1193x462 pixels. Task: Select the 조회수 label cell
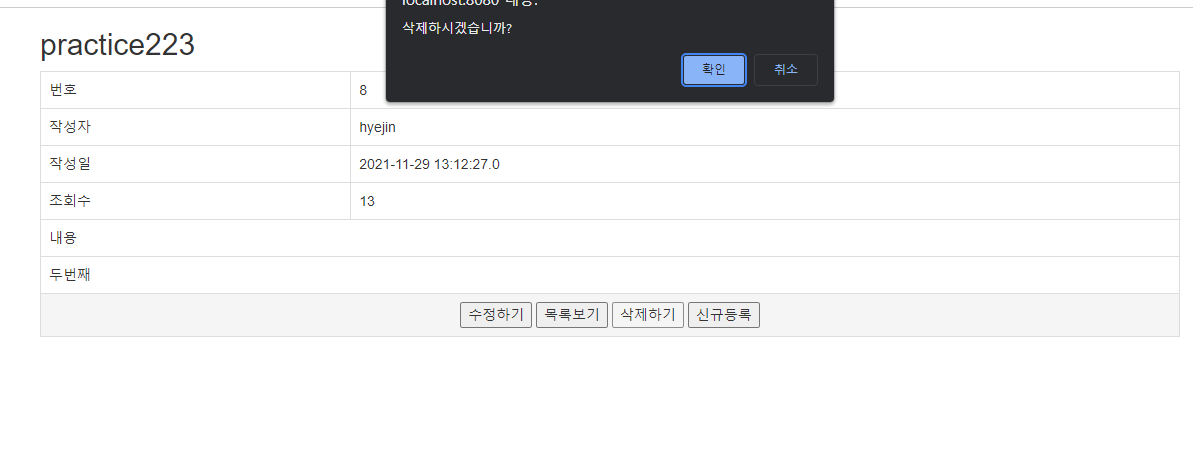tap(196, 201)
